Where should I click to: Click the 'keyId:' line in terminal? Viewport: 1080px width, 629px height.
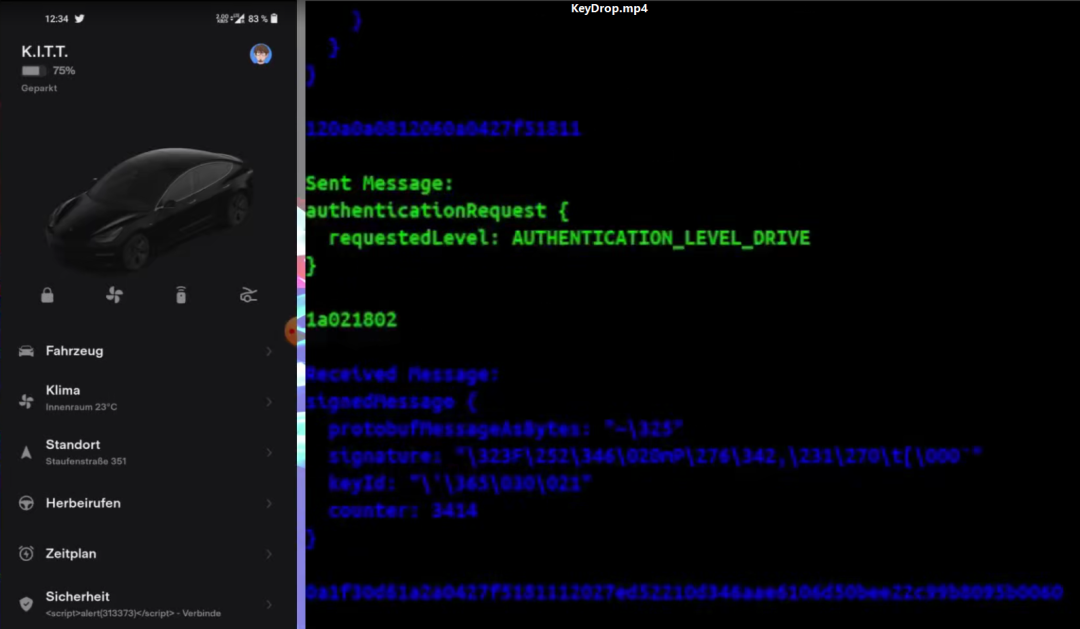(460, 483)
